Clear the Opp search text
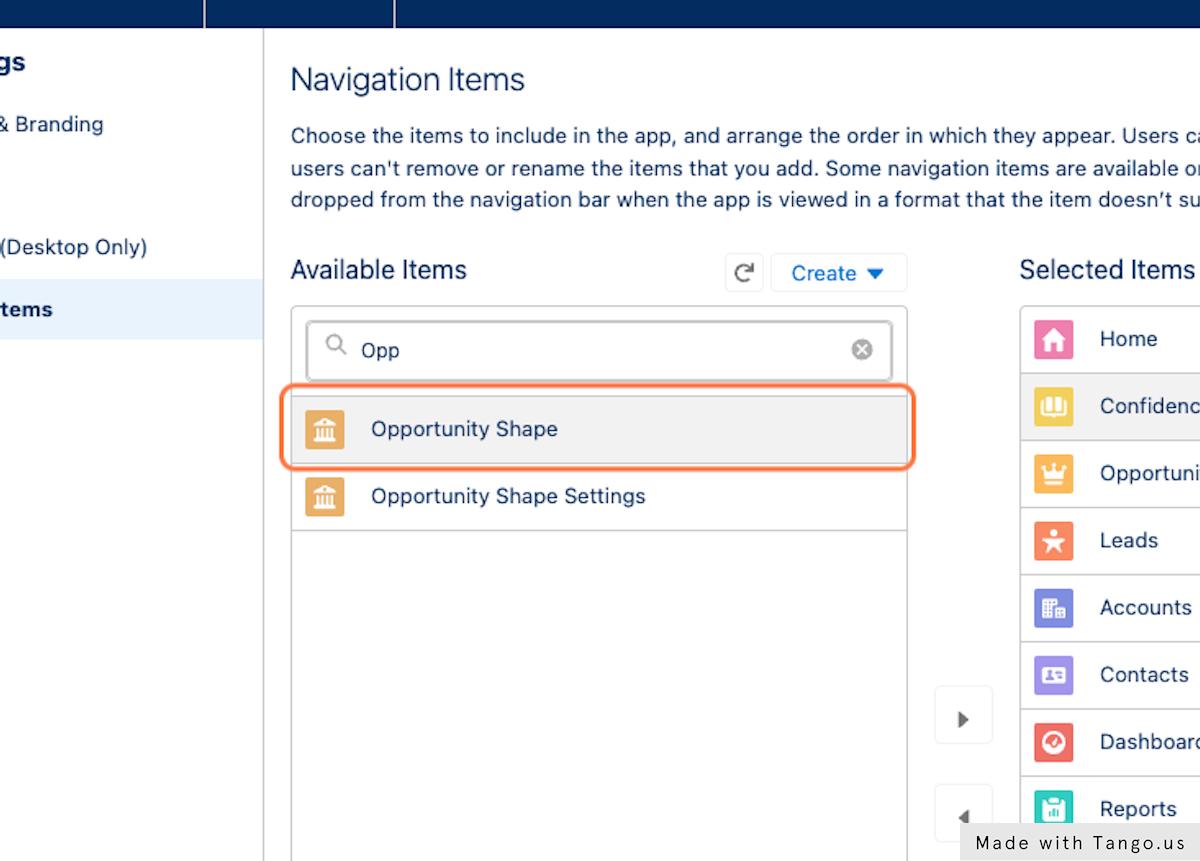Viewport: 1200px width, 861px height. pos(862,349)
